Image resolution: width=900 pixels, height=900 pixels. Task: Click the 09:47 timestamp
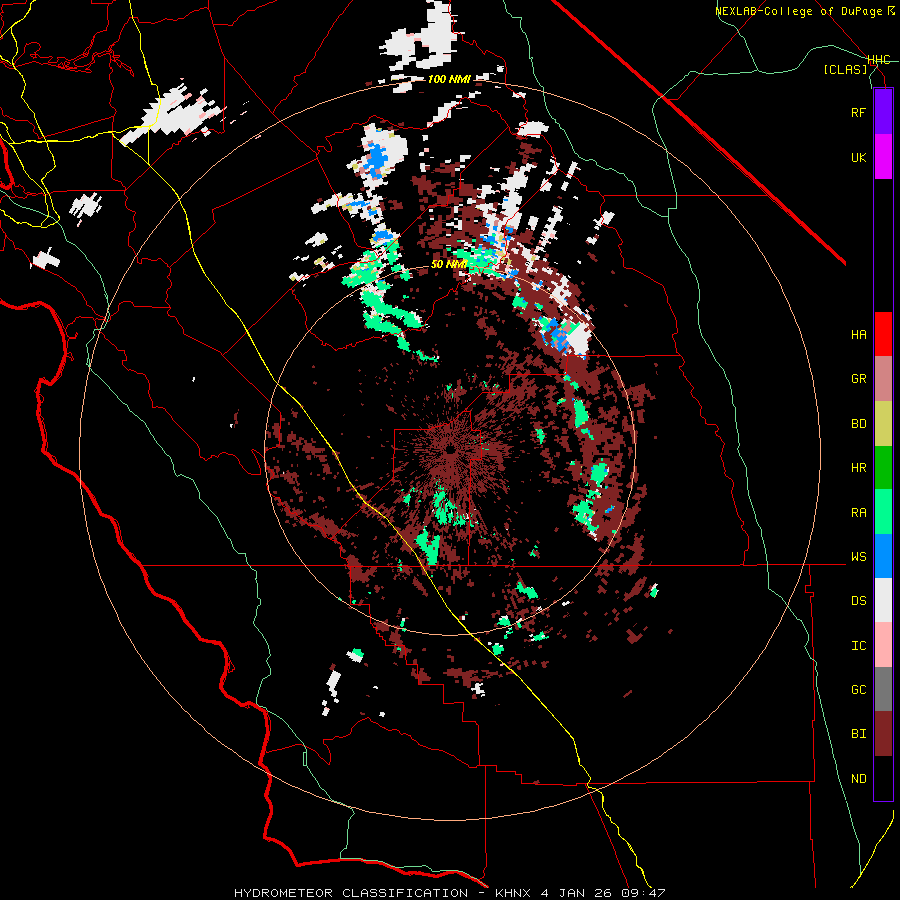643,893
